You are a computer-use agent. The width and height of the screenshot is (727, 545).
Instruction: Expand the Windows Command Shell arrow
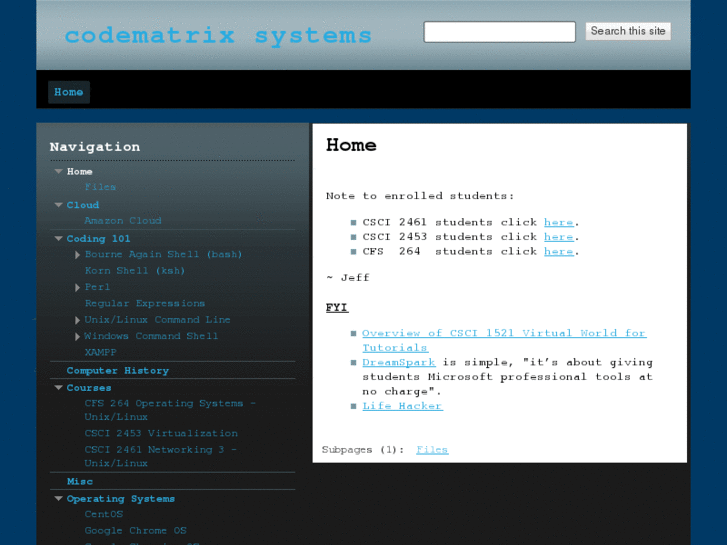pos(77,337)
